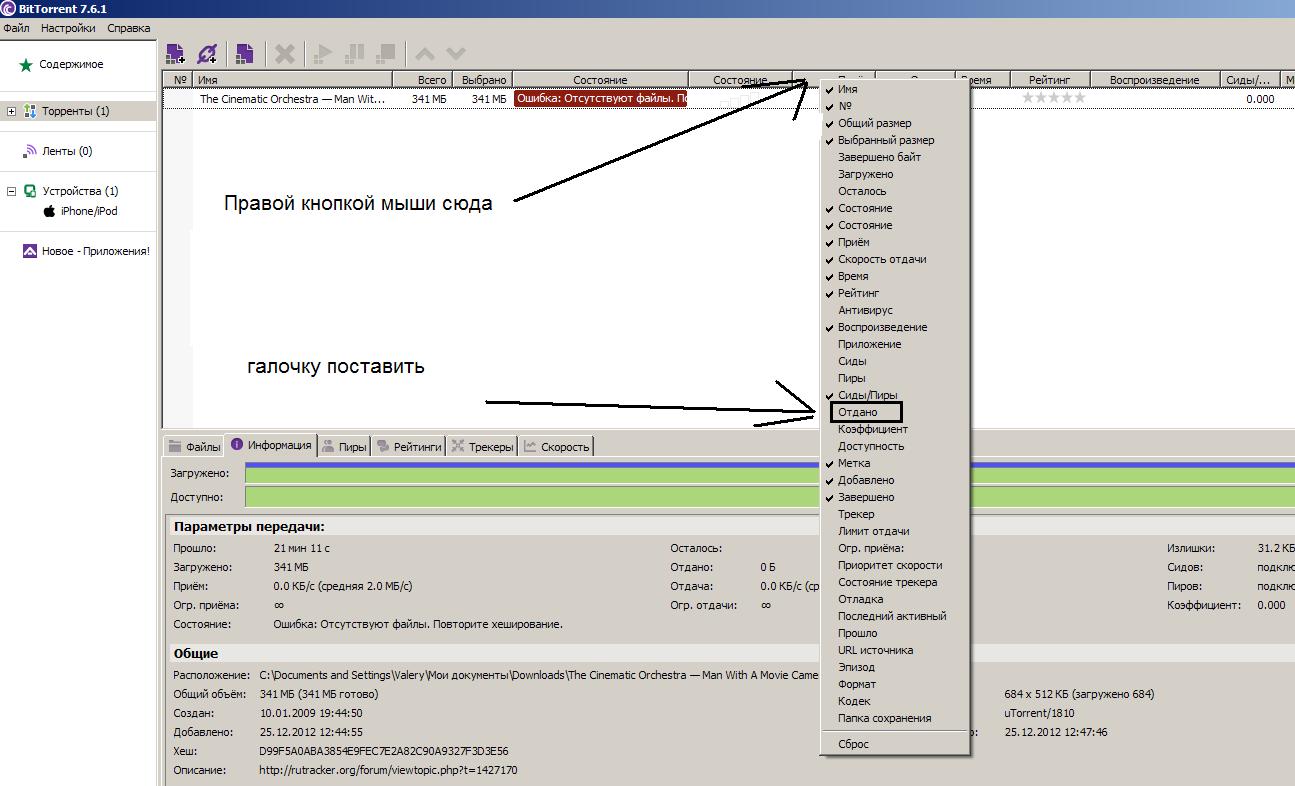The image size is (1295, 786).
Task: Move torrent up the queue arrow
Action: [425, 53]
